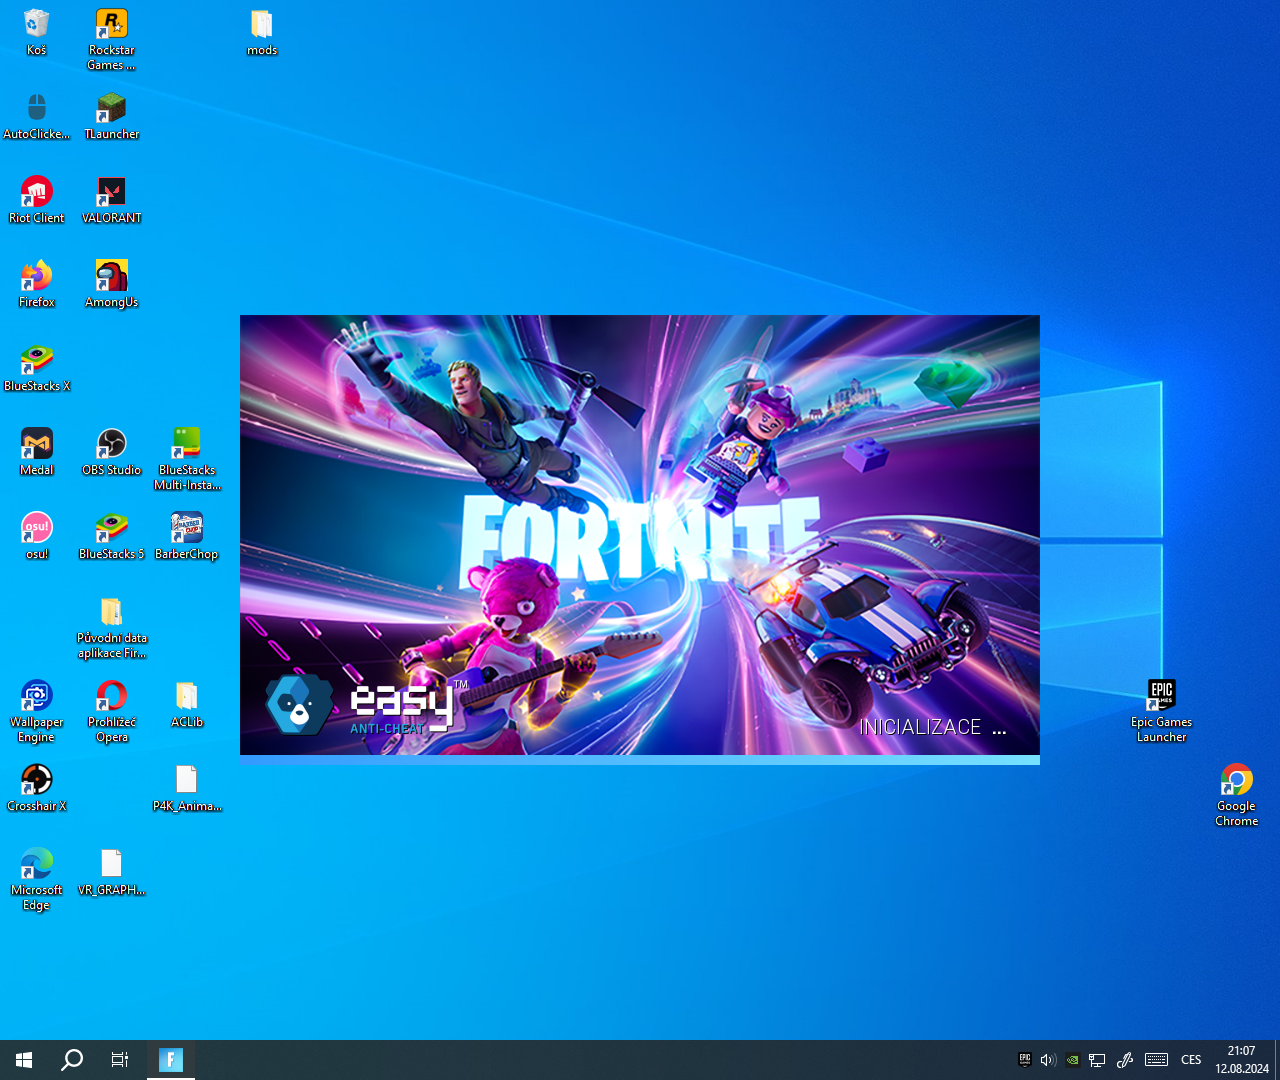Select the Riot Client desktop icon
Viewport: 1280px width, 1080px height.
(x=37, y=200)
